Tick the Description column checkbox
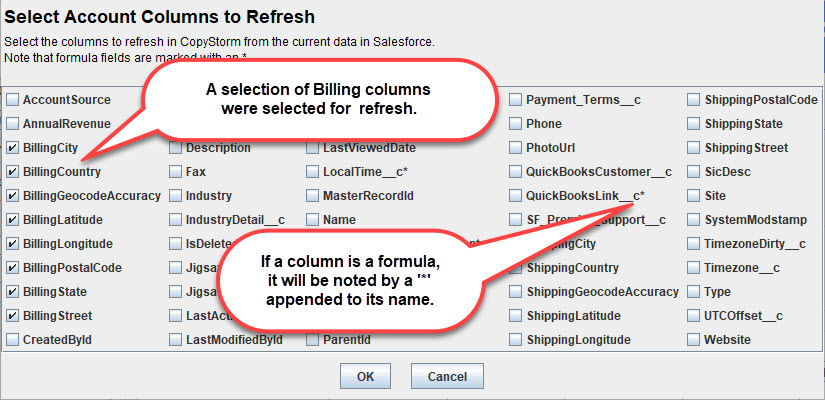This screenshot has height=400, width=825. pyautogui.click(x=175, y=148)
